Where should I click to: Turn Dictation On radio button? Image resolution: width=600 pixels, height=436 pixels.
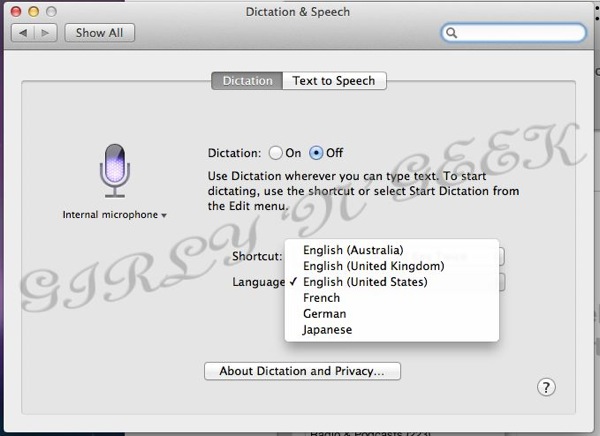pyautogui.click(x=276, y=153)
